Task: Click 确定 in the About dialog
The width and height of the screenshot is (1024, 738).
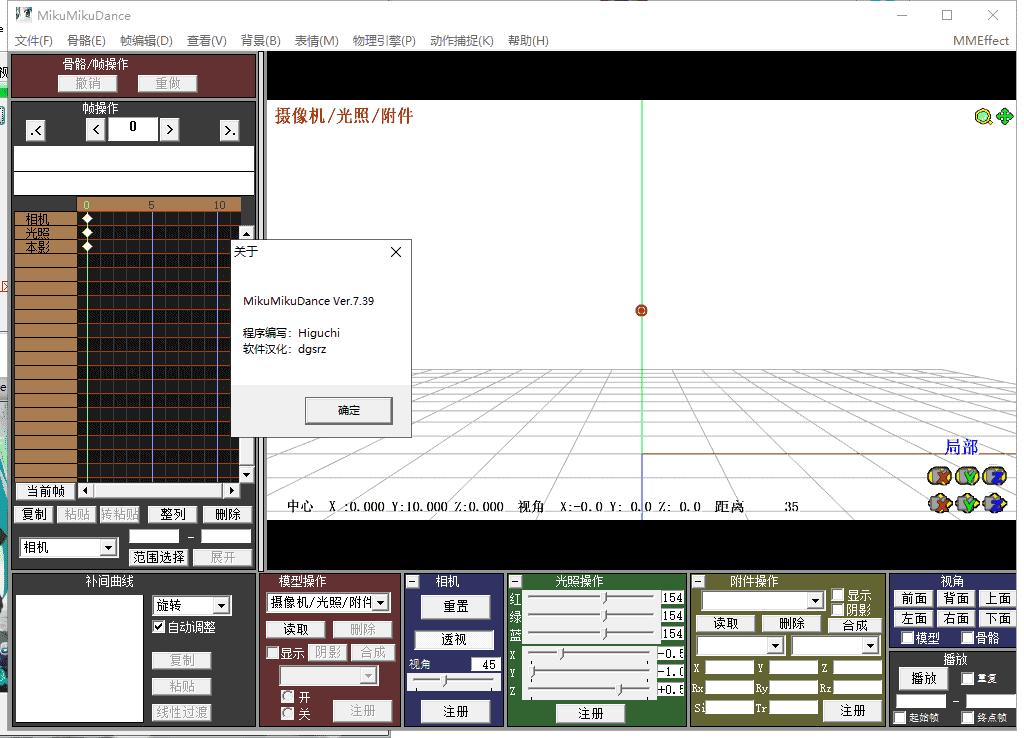Action: tap(348, 410)
